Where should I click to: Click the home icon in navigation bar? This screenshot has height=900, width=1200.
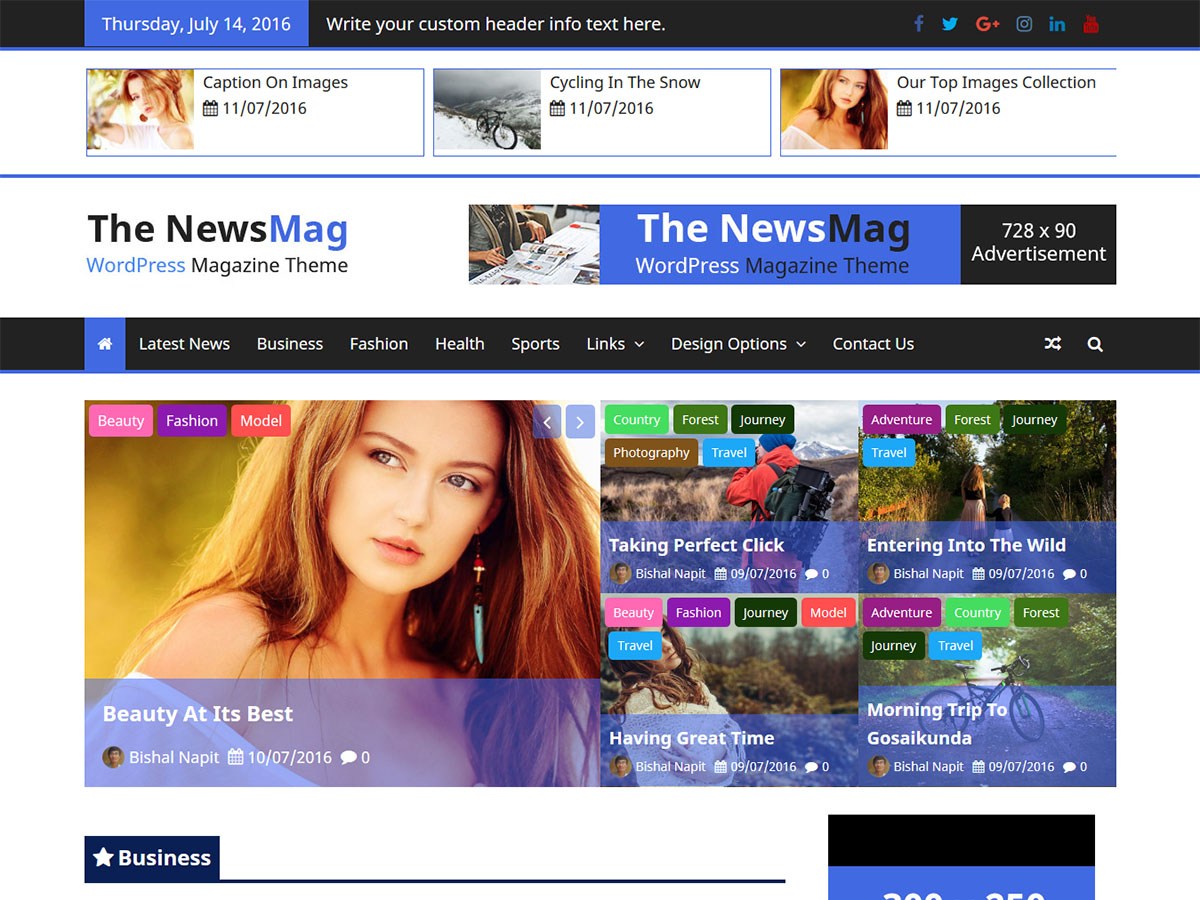tap(105, 344)
